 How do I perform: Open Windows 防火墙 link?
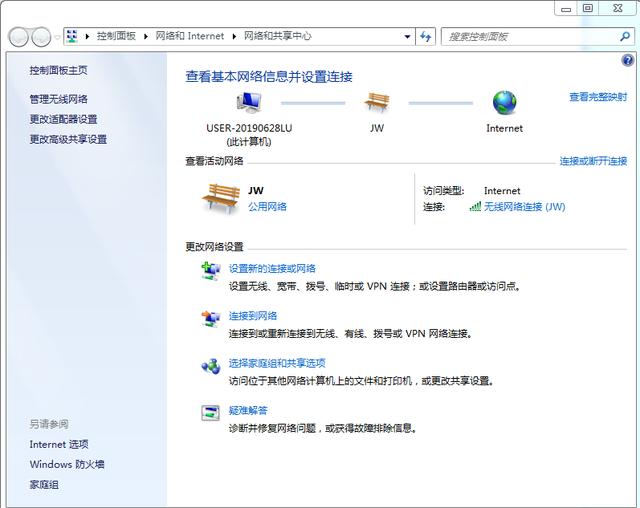pos(67,464)
